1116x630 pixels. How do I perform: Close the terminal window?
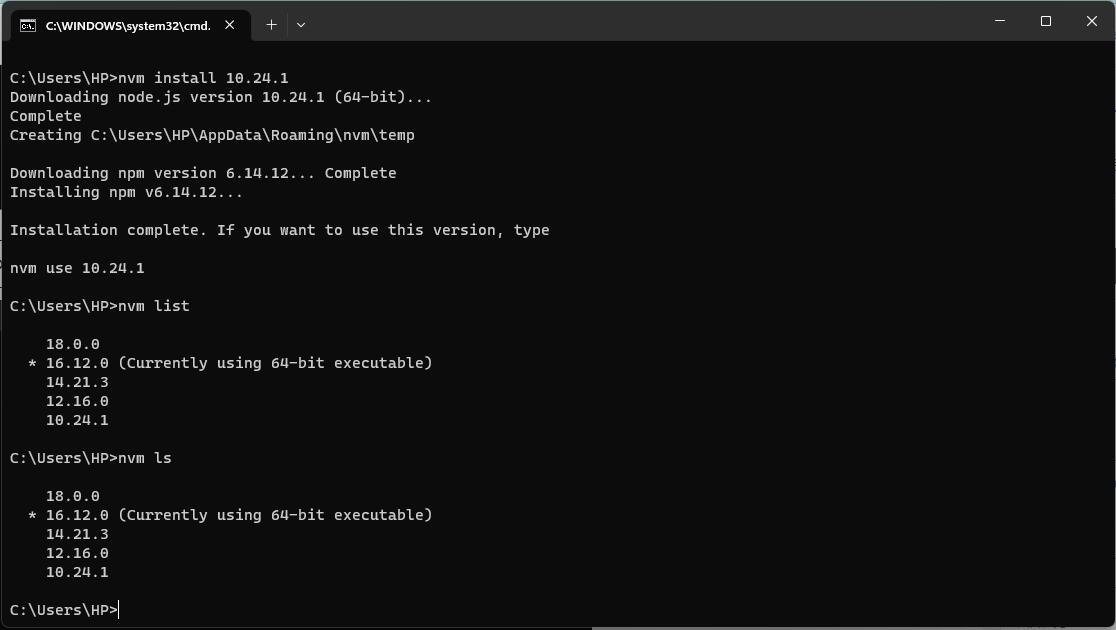[1092, 21]
